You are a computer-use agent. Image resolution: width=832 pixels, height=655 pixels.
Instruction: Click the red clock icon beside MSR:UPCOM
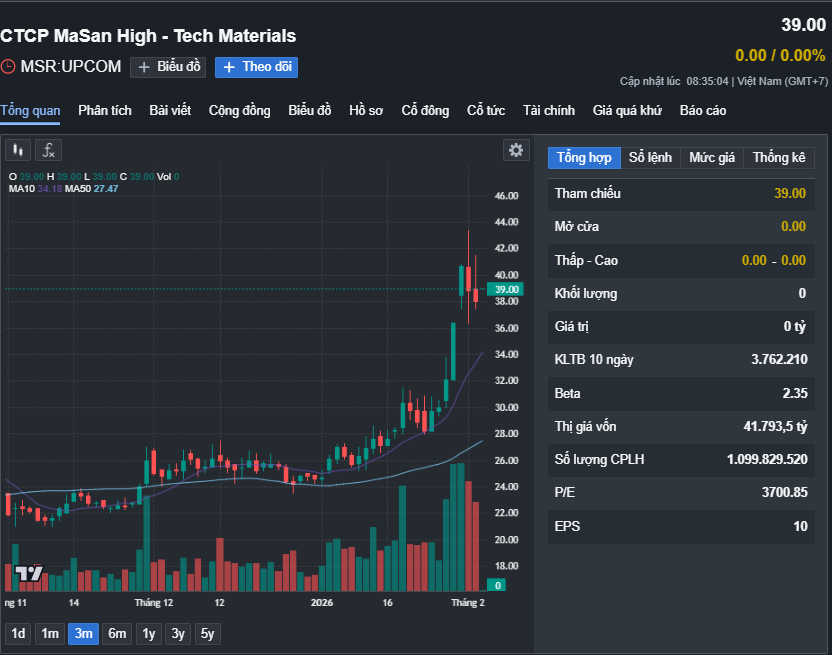click(x=8, y=66)
